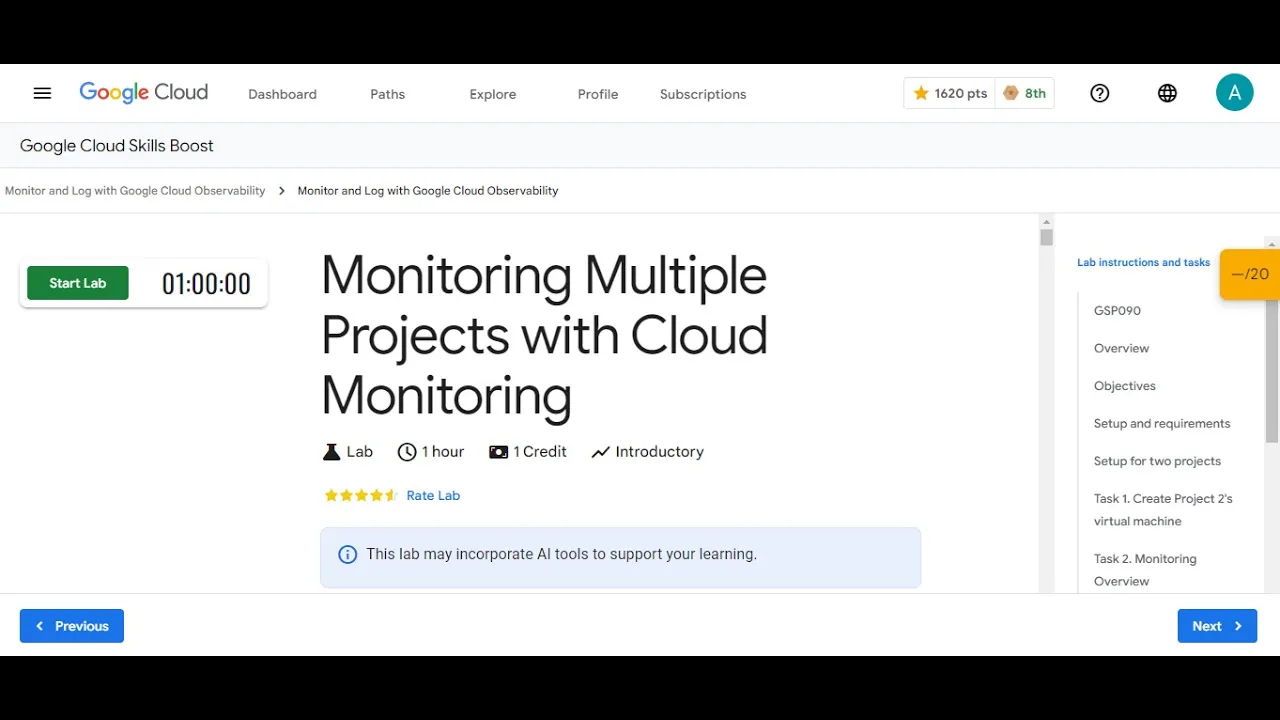1280x720 pixels.
Task: Open the hamburger navigation menu
Action: coord(42,93)
